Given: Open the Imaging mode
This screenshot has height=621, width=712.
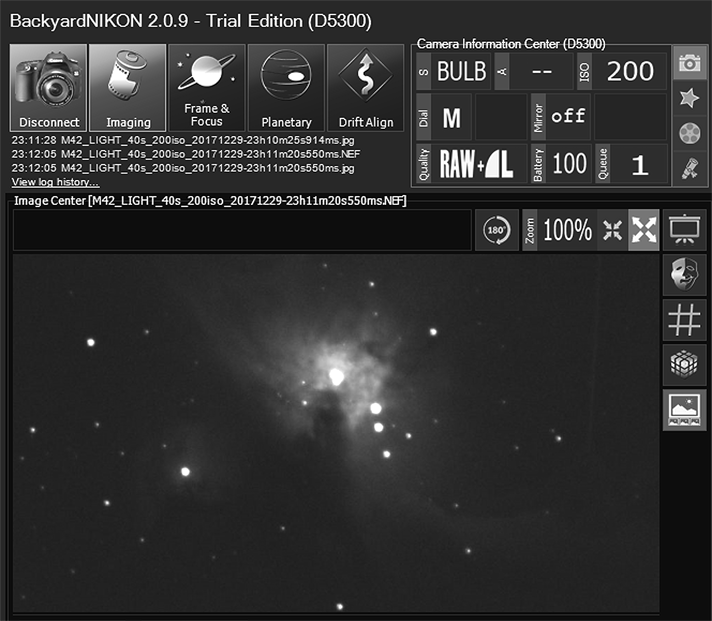Looking at the screenshot, I should pos(128,88).
